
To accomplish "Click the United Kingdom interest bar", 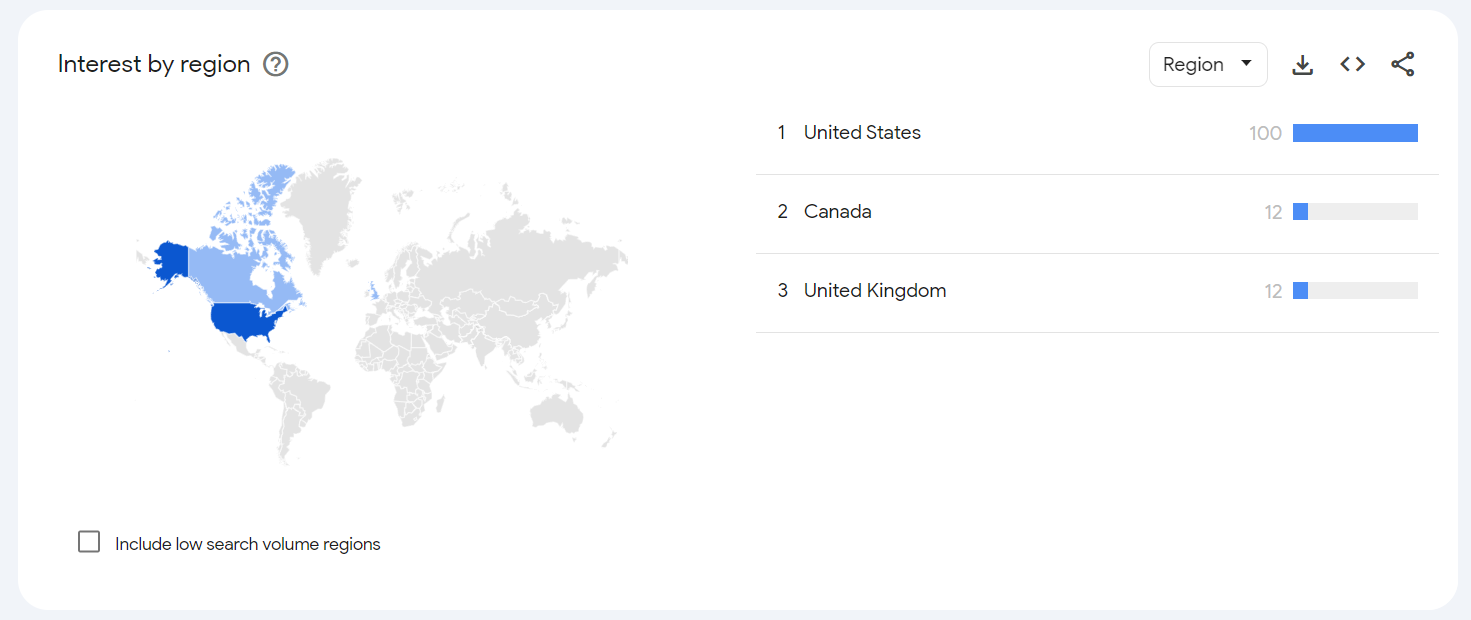I will point(1355,291).
